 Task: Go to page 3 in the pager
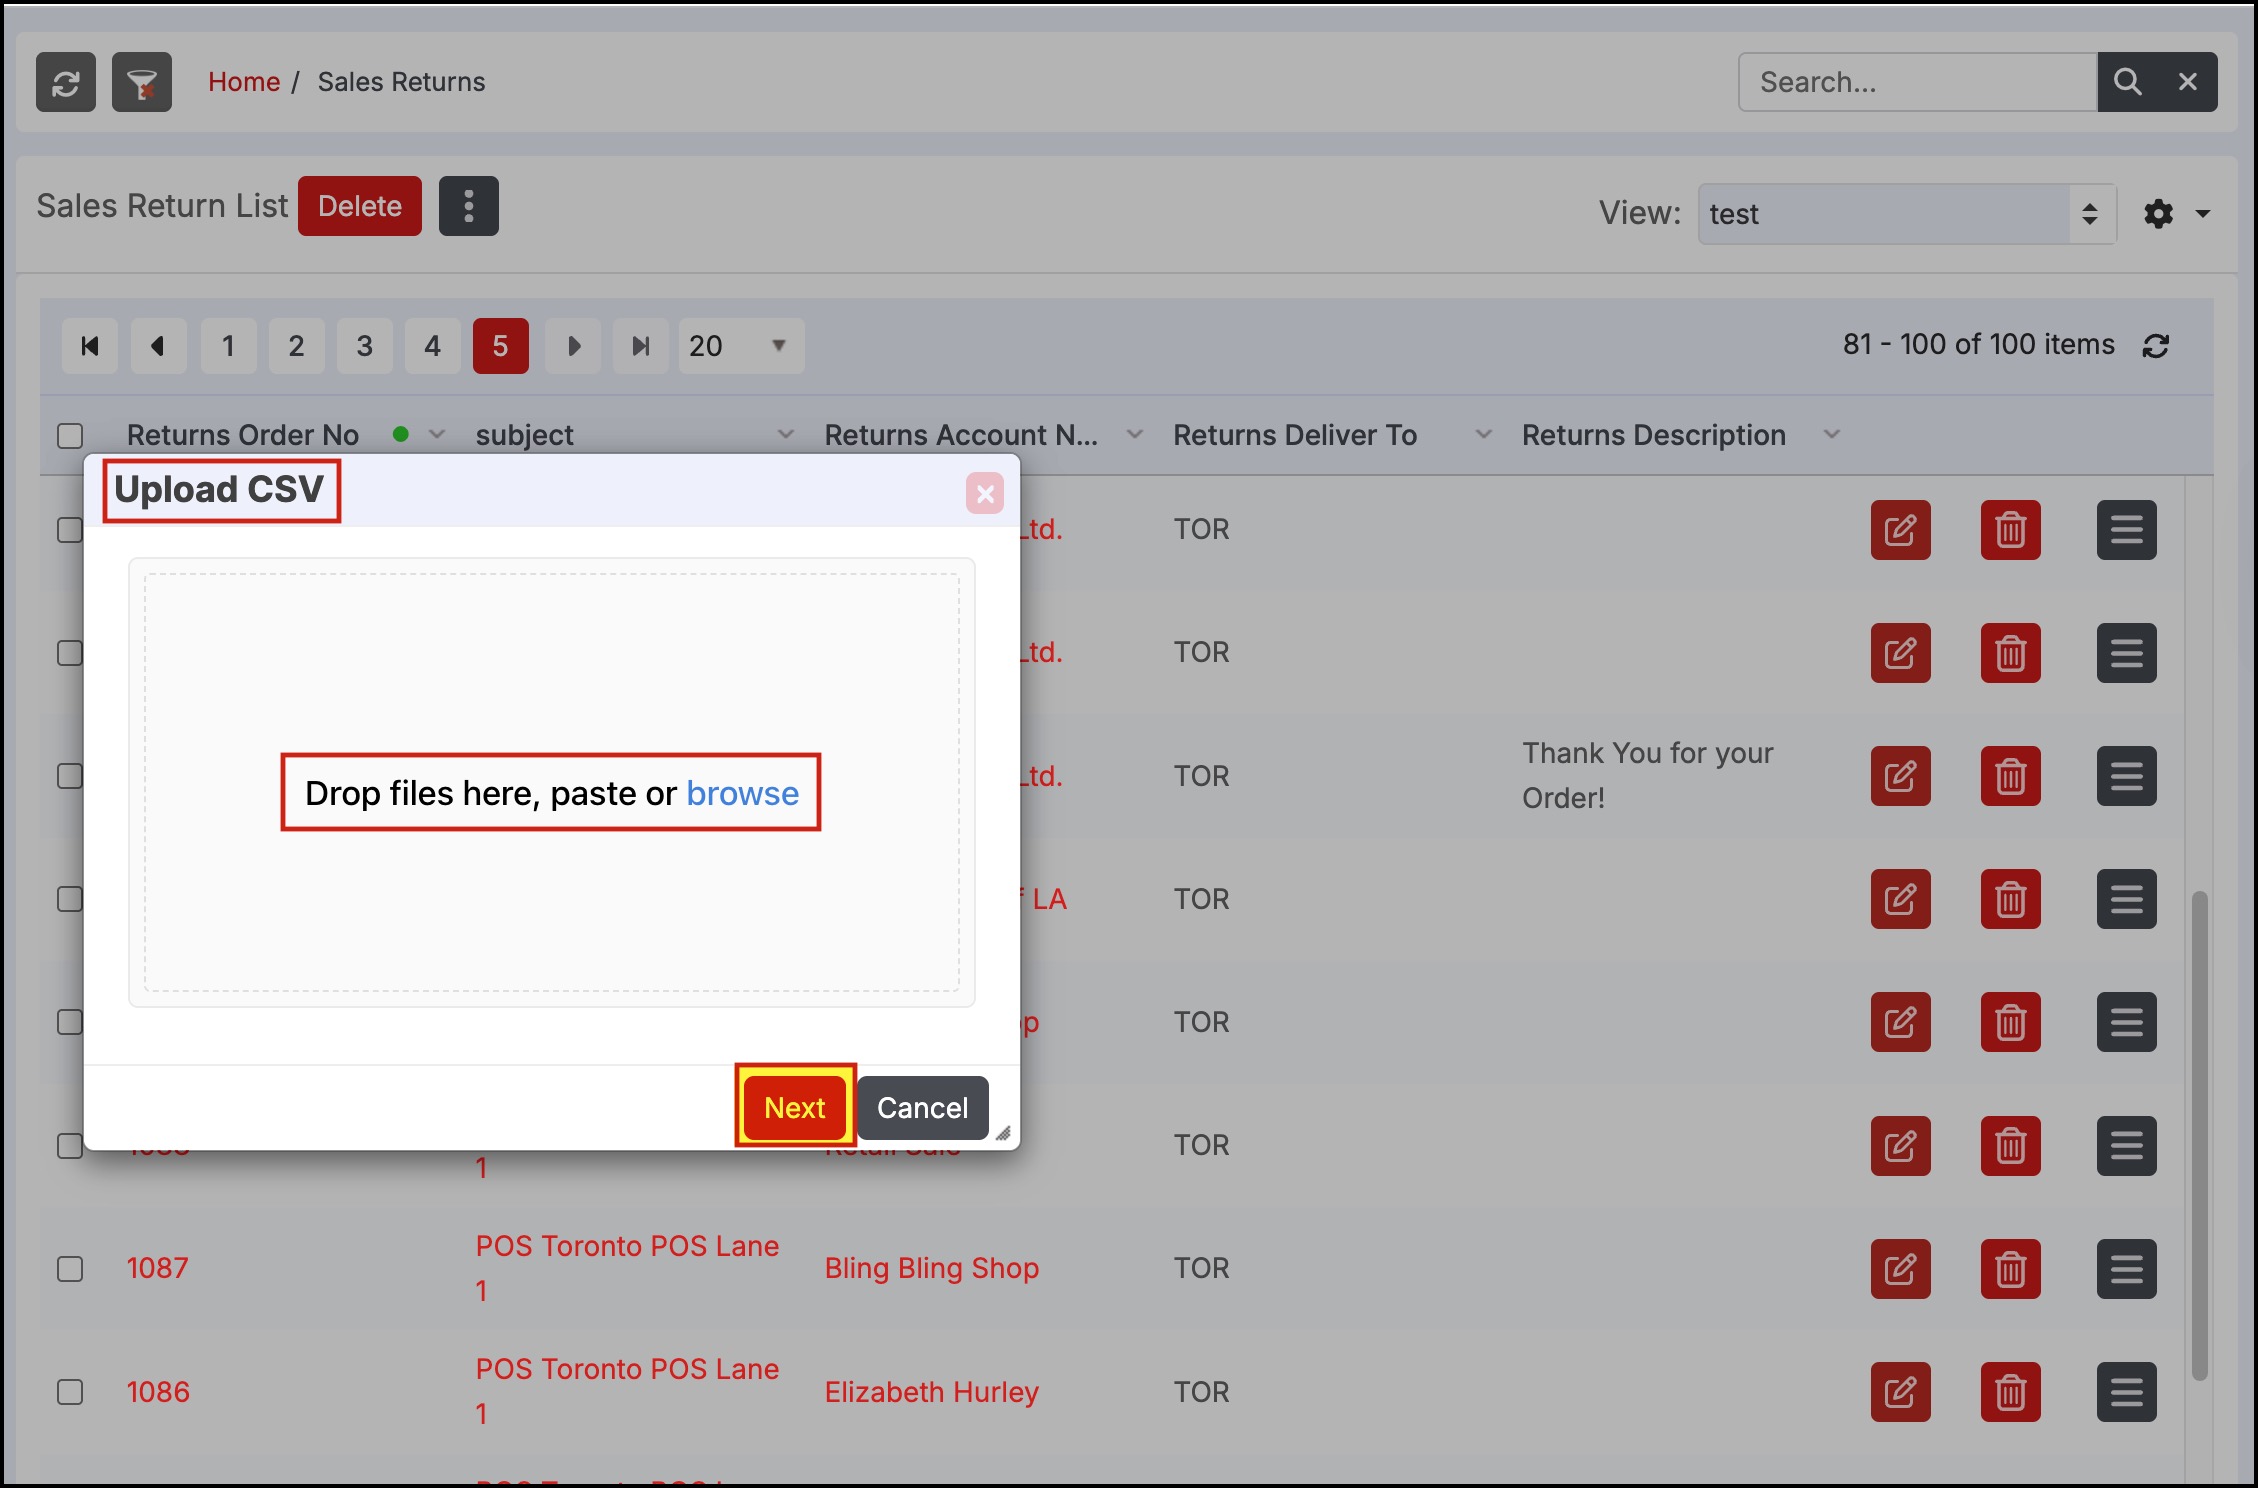pyautogui.click(x=364, y=346)
